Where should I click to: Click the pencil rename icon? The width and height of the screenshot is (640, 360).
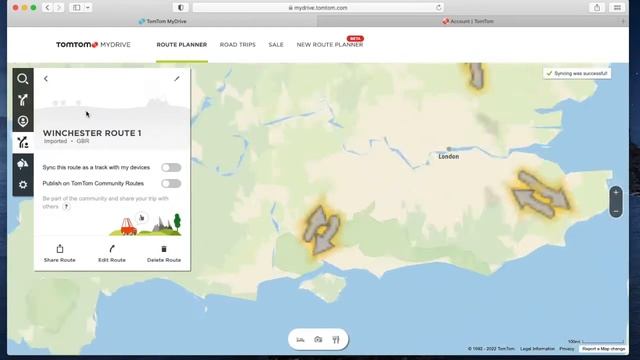click(x=177, y=79)
